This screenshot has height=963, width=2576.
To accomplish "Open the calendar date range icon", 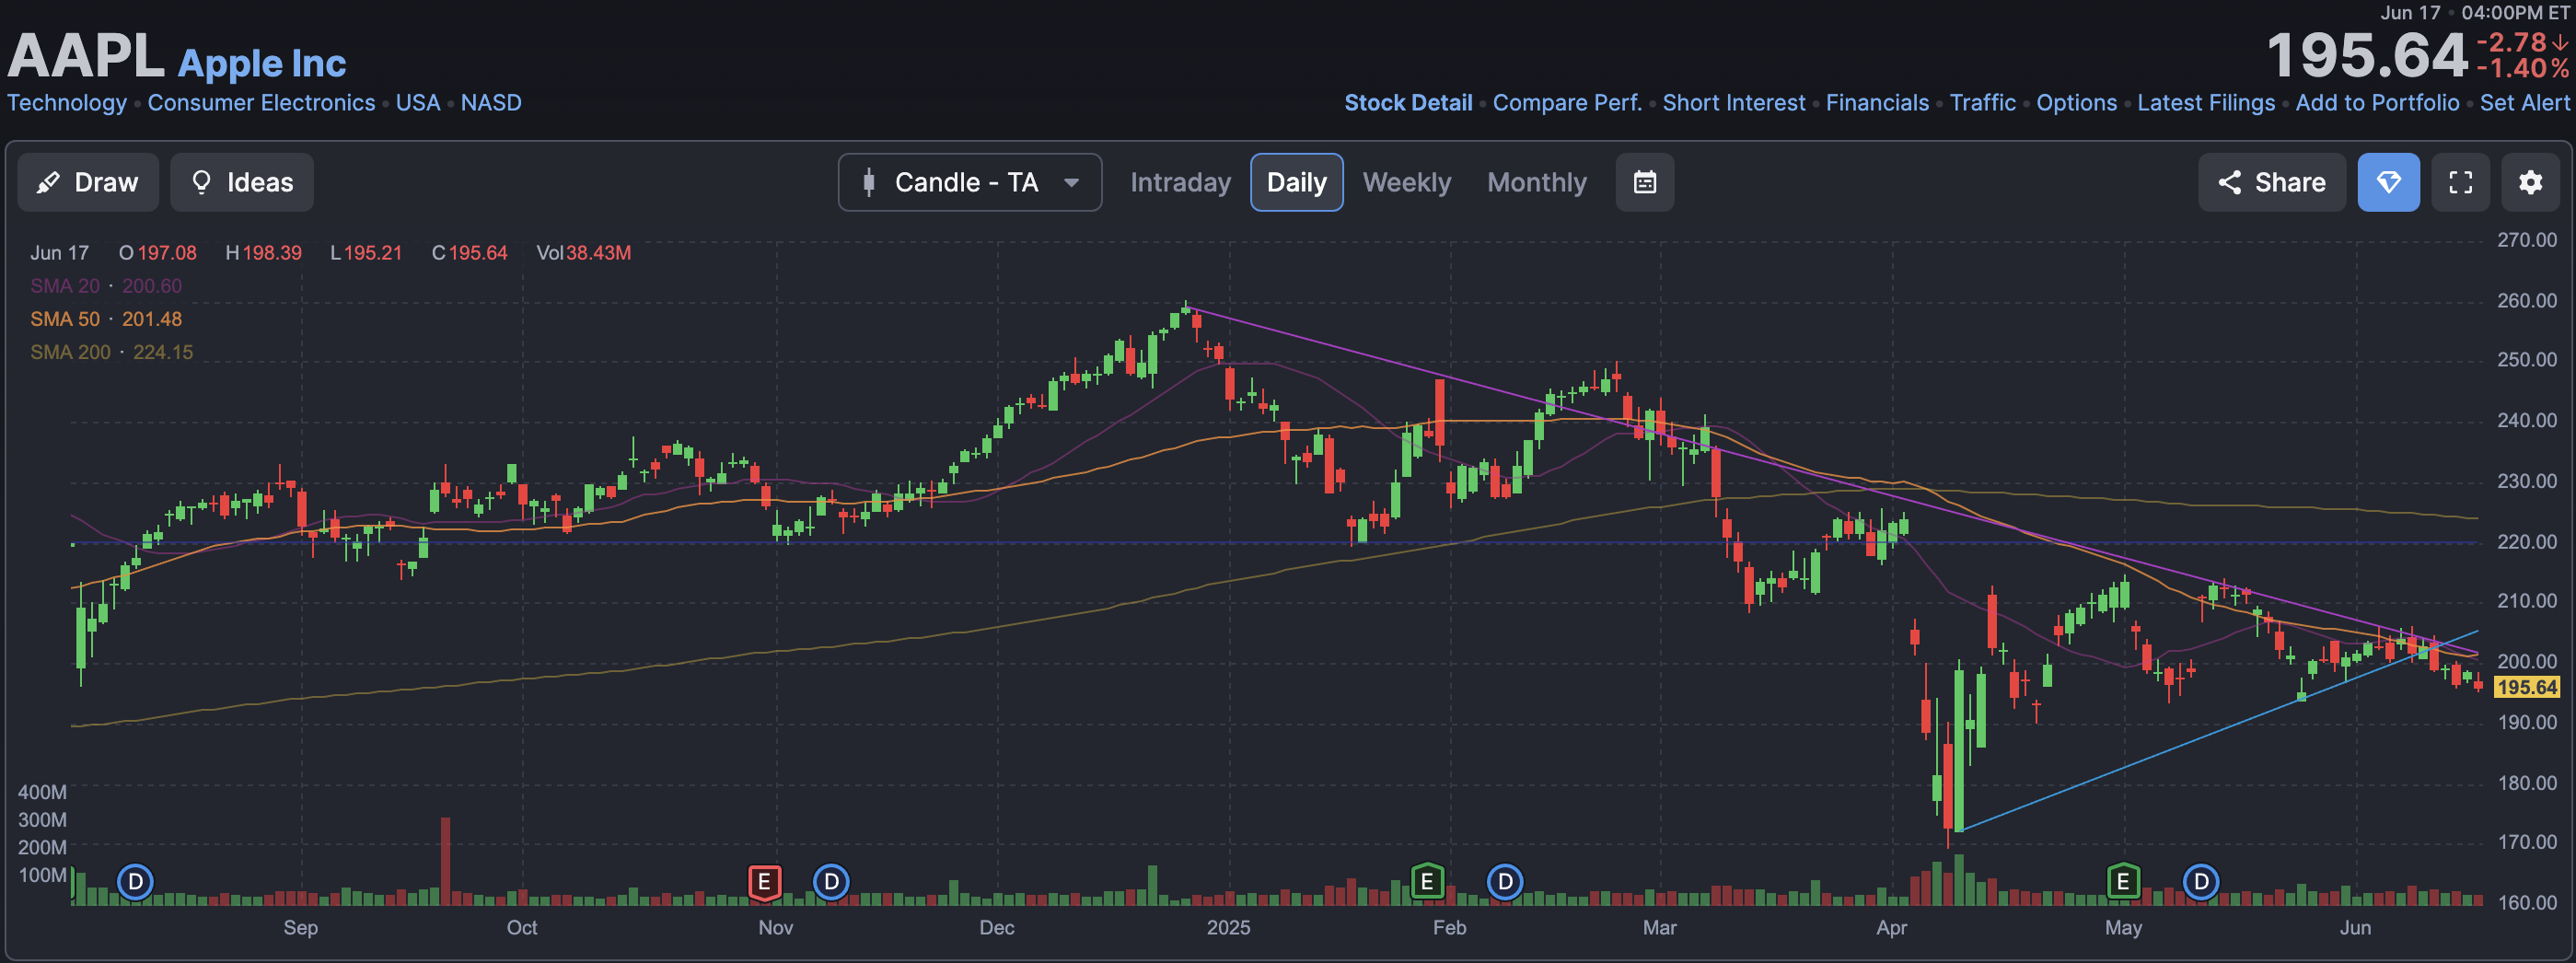I will [1644, 182].
